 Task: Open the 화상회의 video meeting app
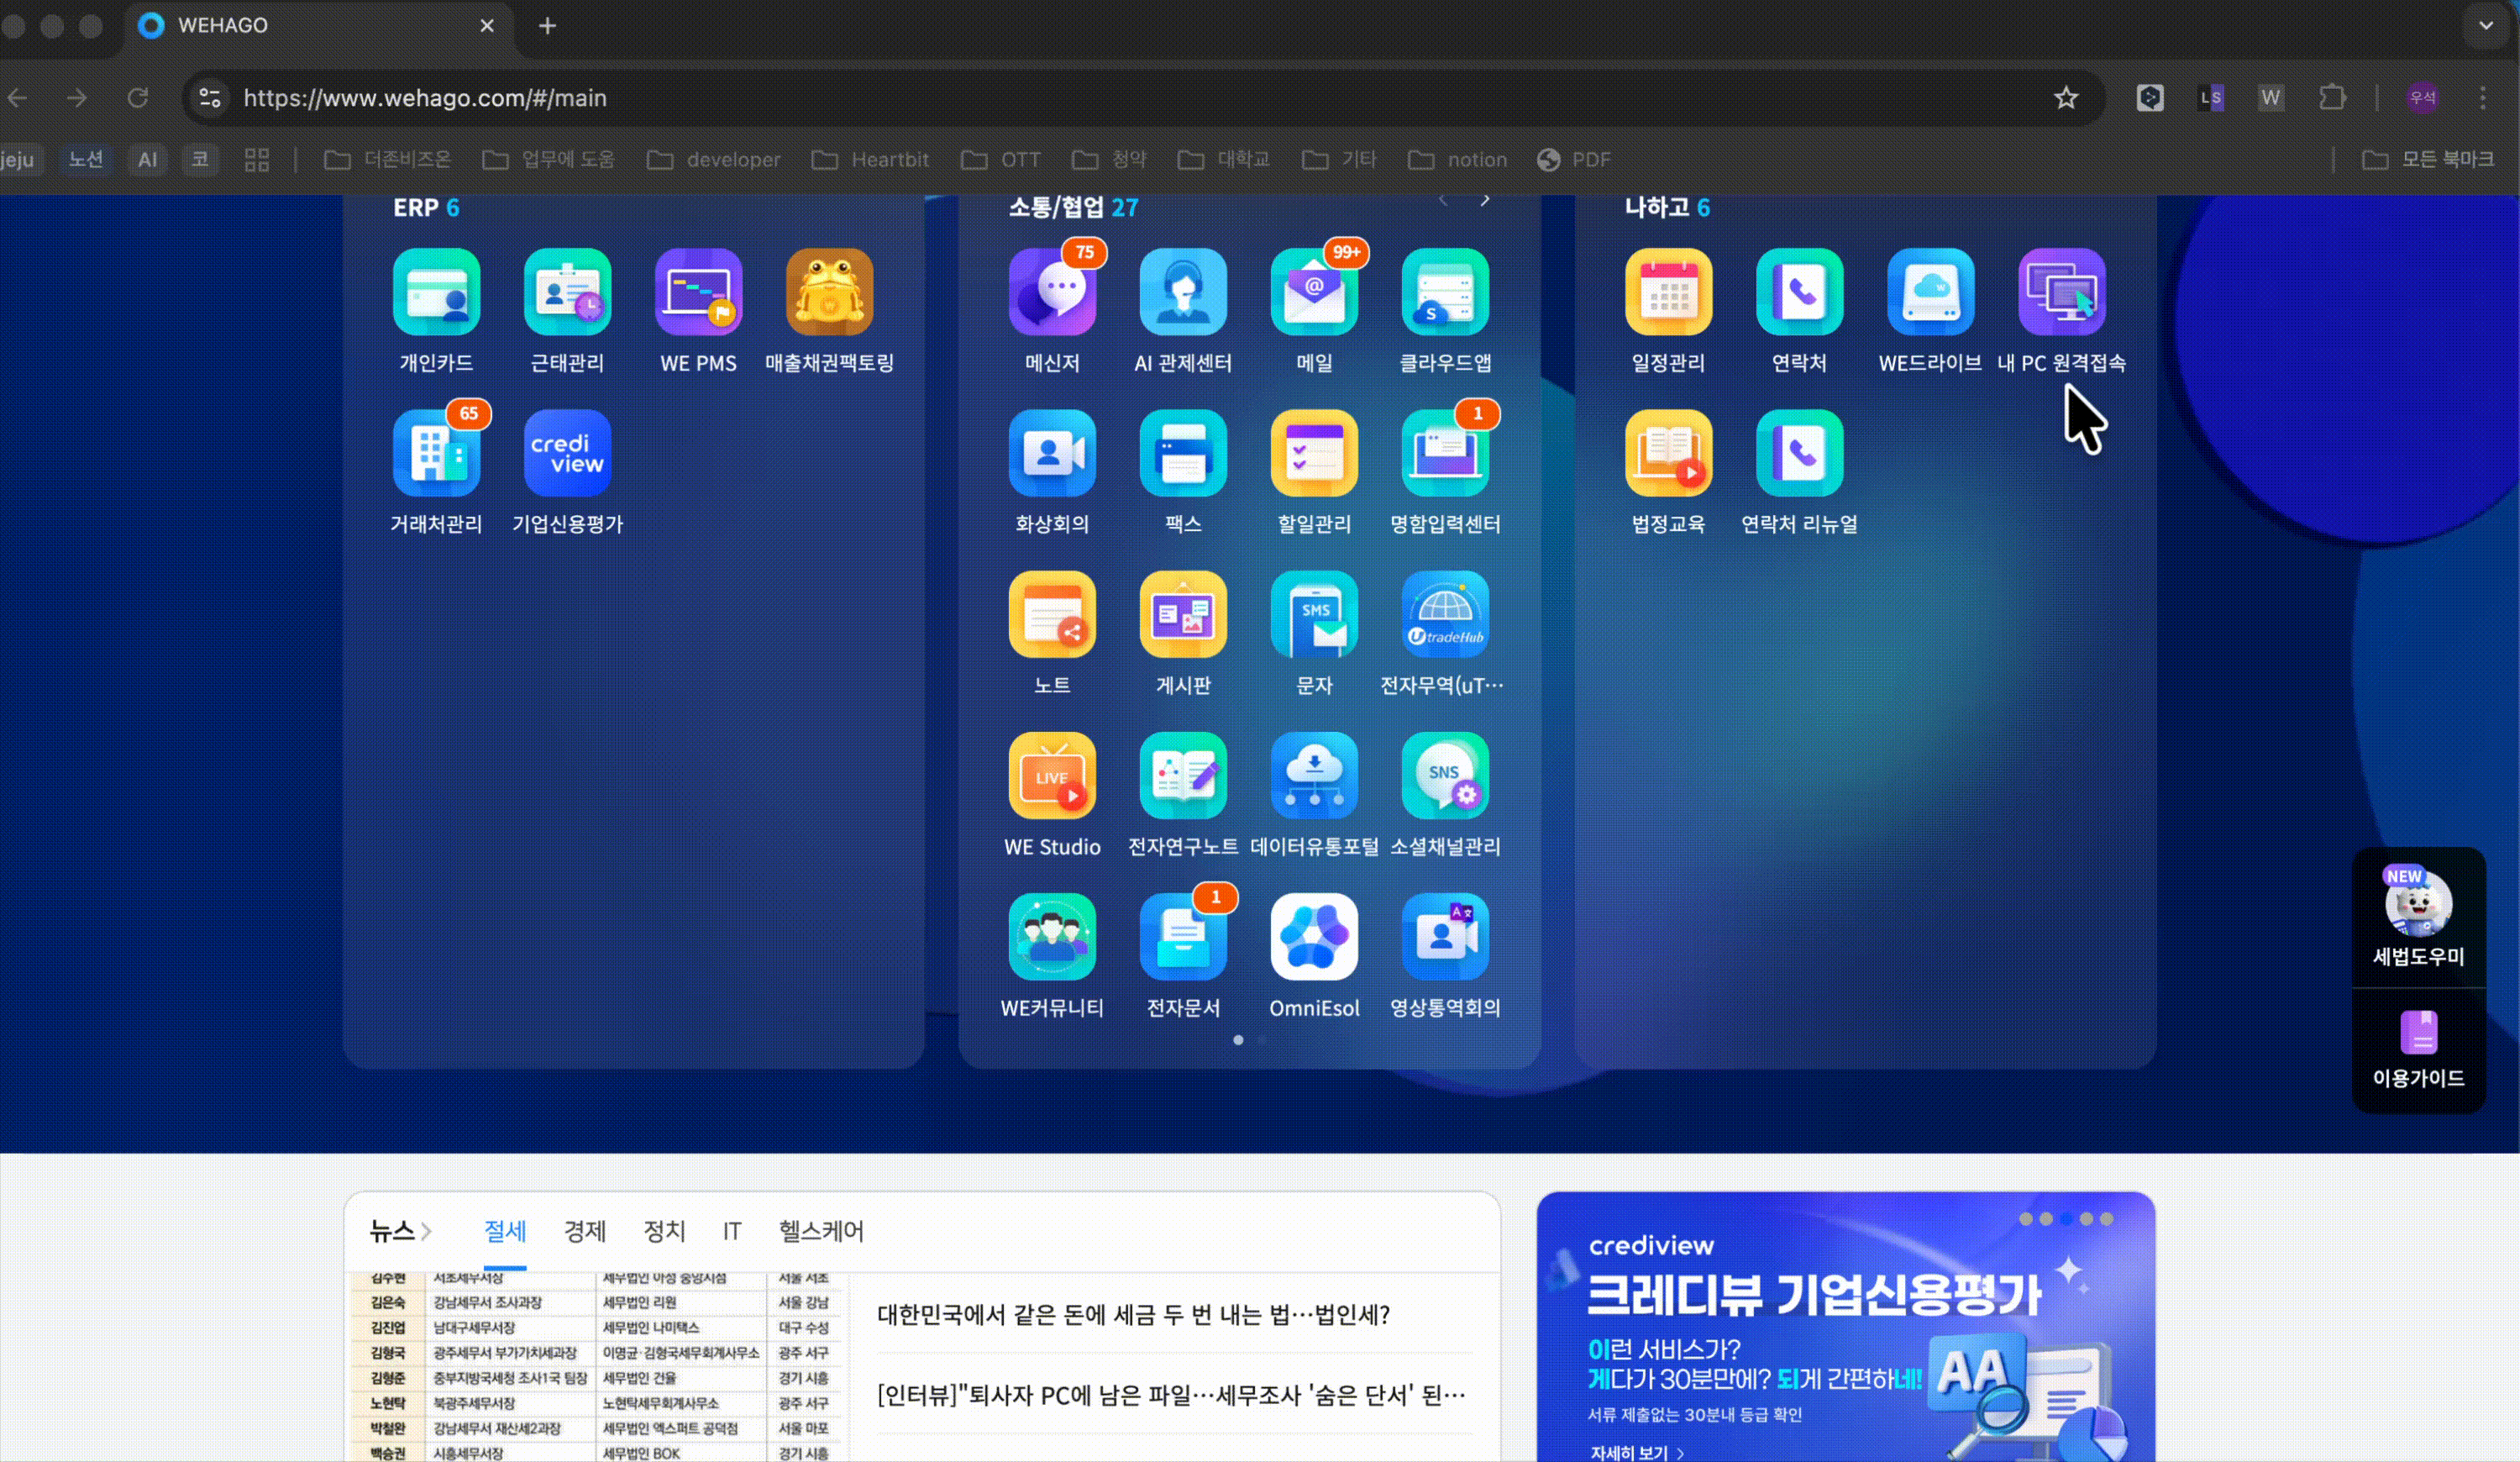tap(1051, 454)
